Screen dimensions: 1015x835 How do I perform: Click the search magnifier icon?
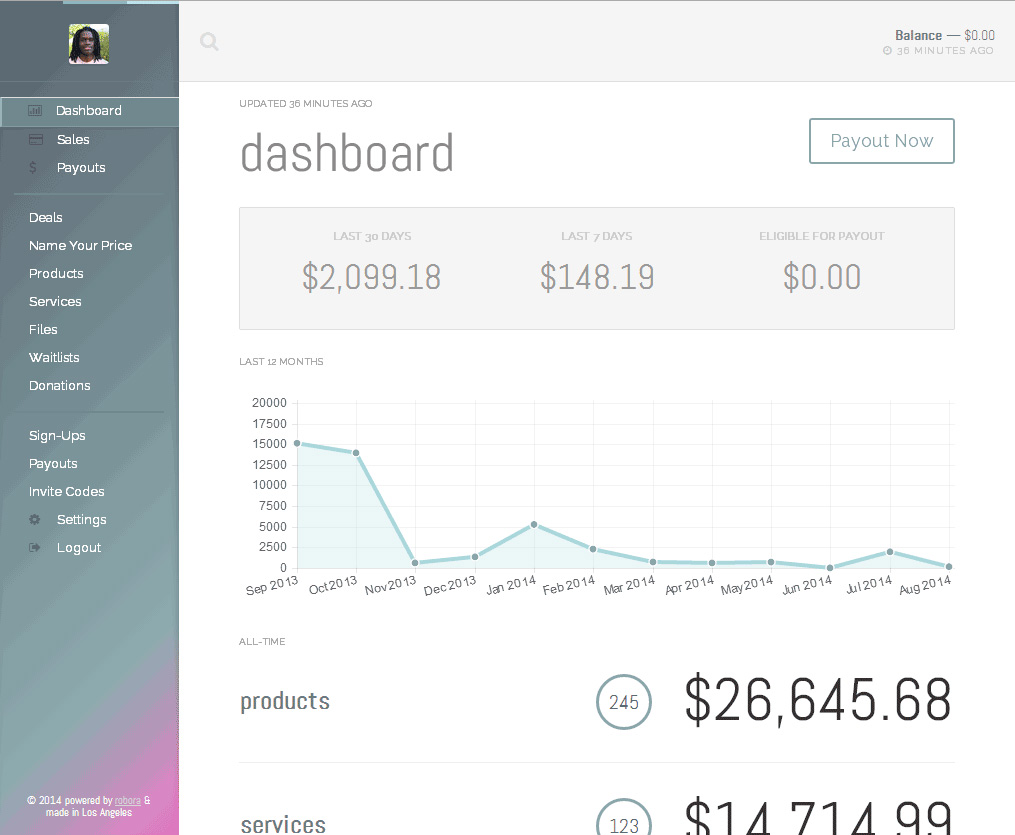209,41
